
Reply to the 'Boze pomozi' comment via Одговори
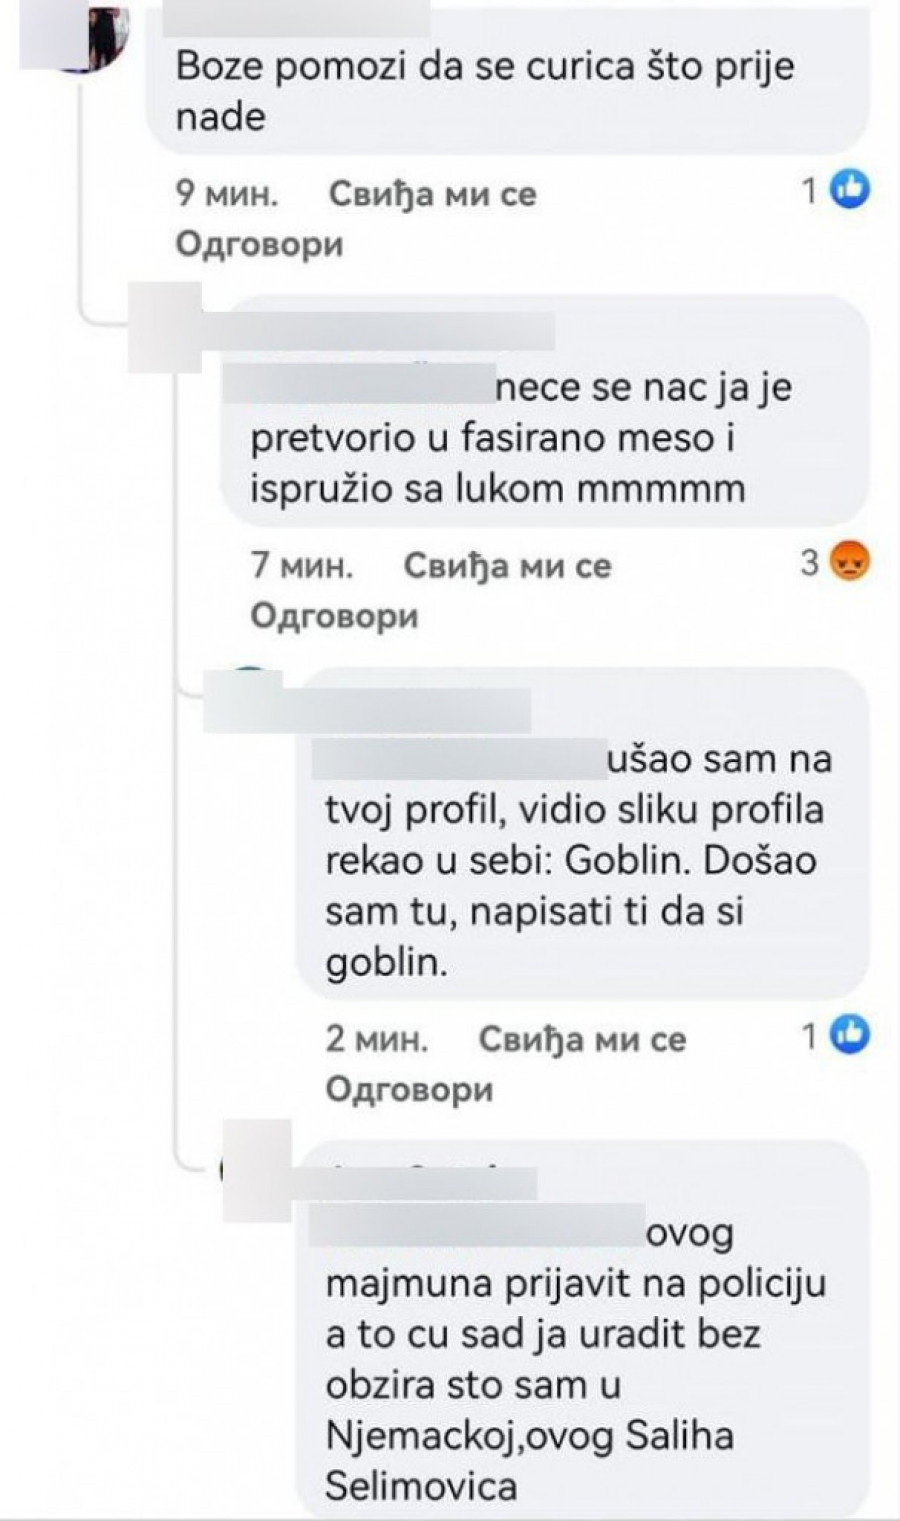coord(259,243)
